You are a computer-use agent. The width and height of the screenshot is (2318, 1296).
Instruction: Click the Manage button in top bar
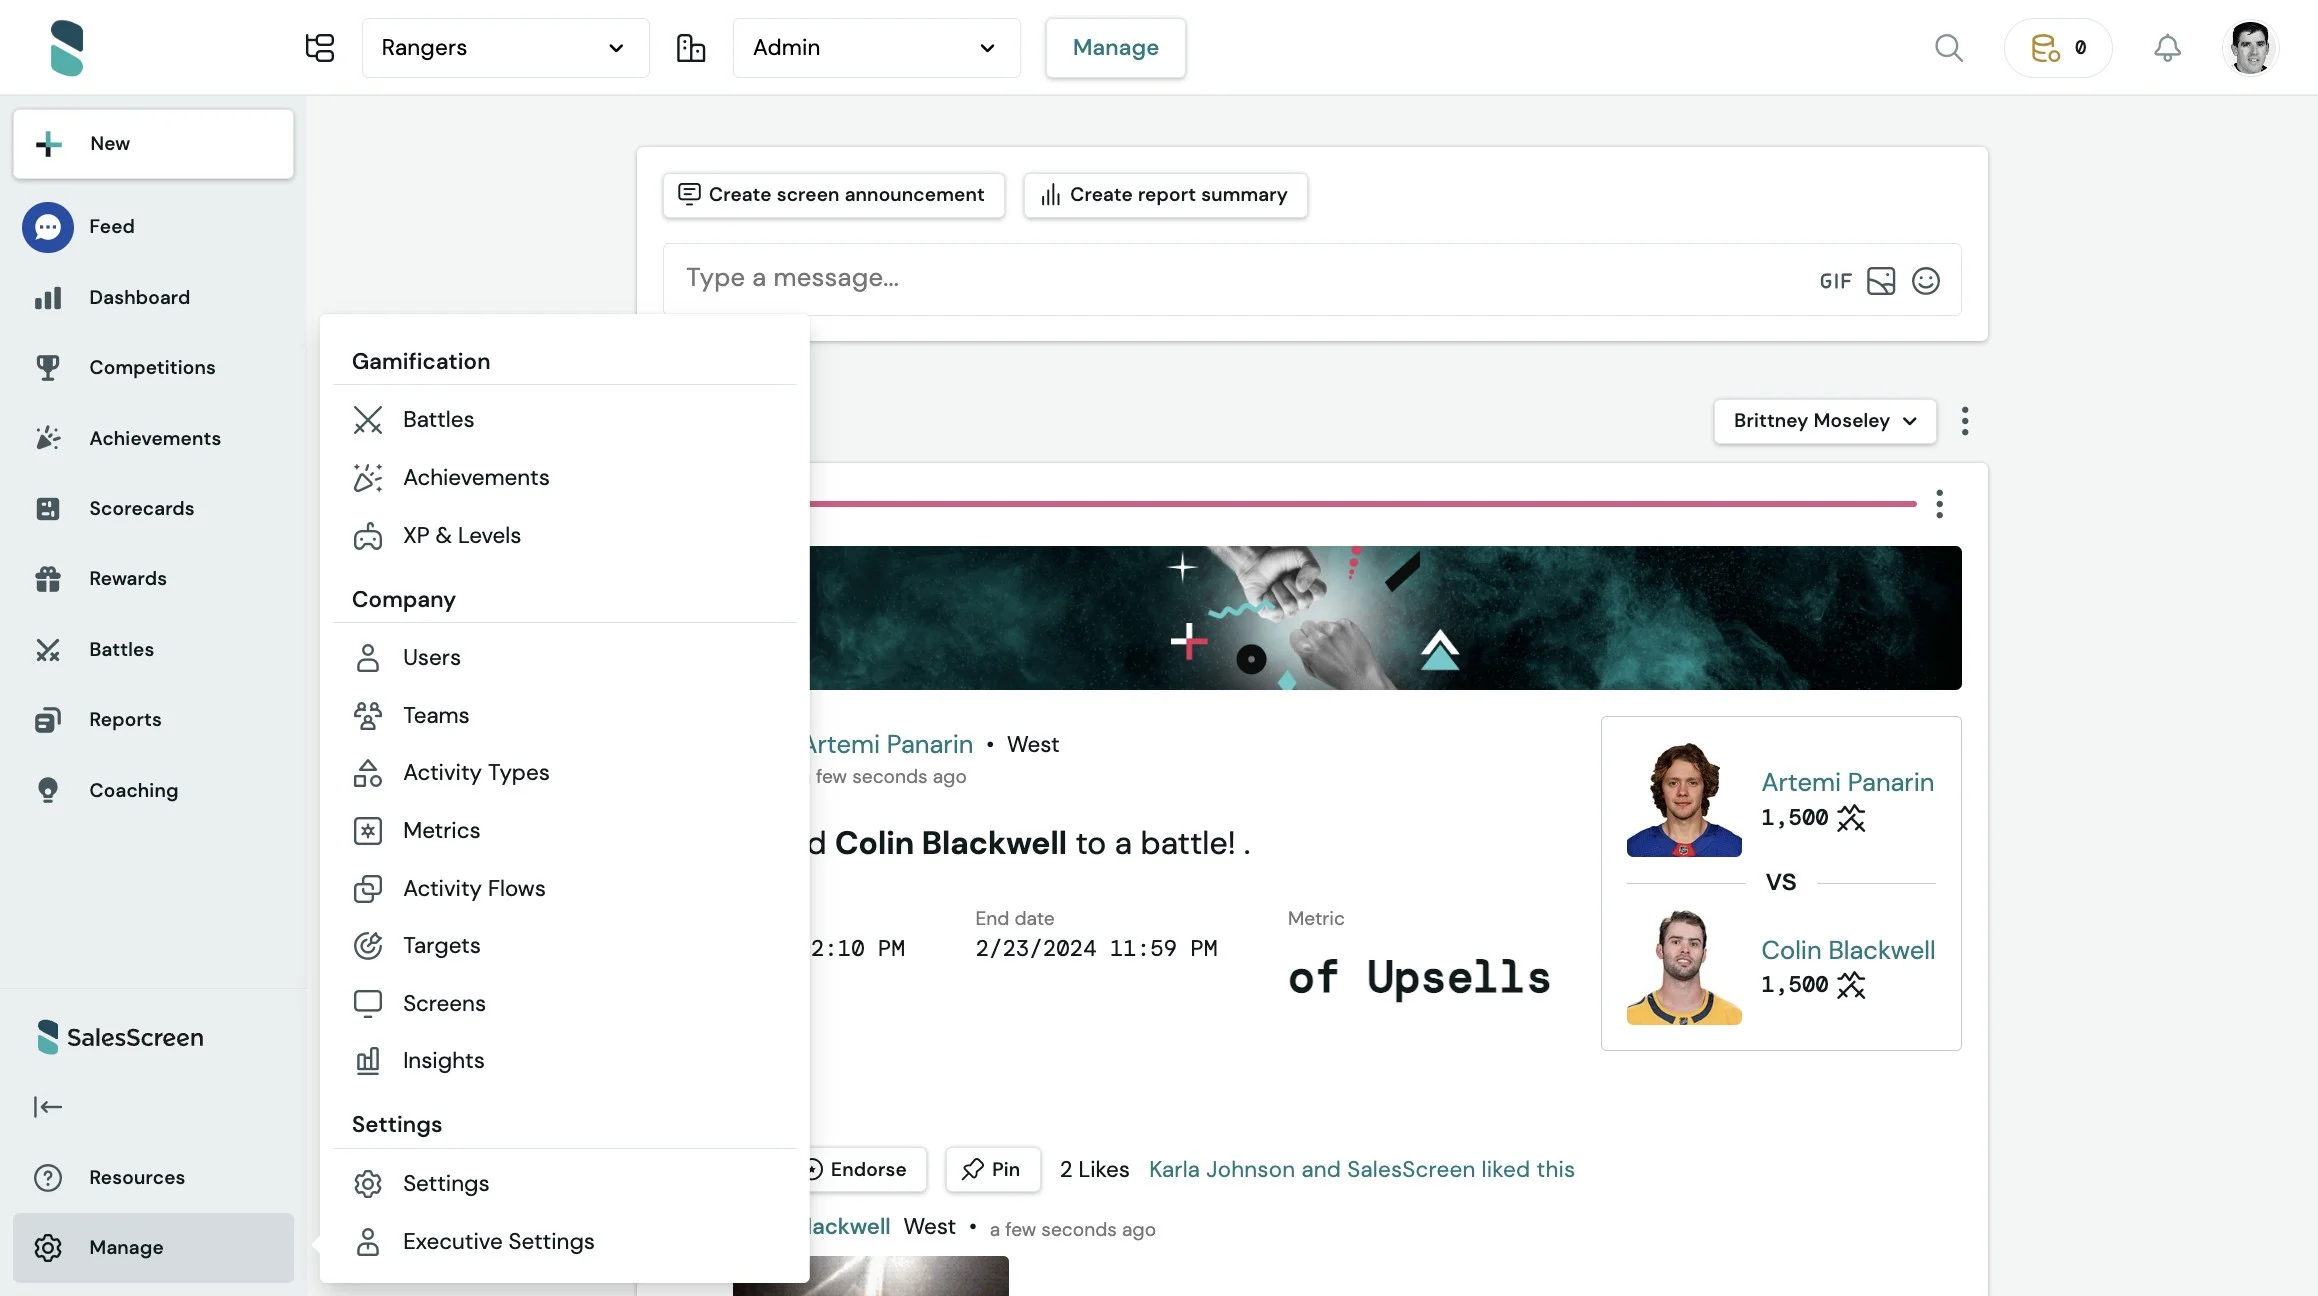1115,47
